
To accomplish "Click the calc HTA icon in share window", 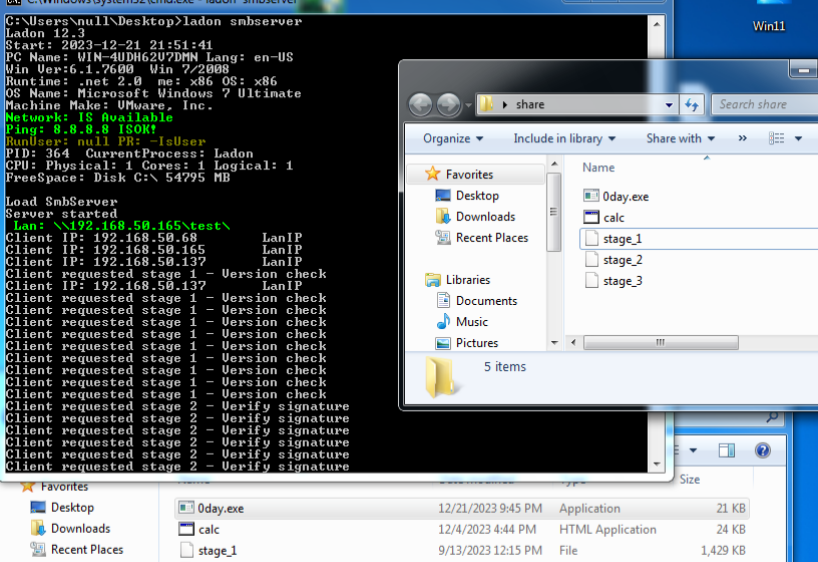I will [592, 217].
